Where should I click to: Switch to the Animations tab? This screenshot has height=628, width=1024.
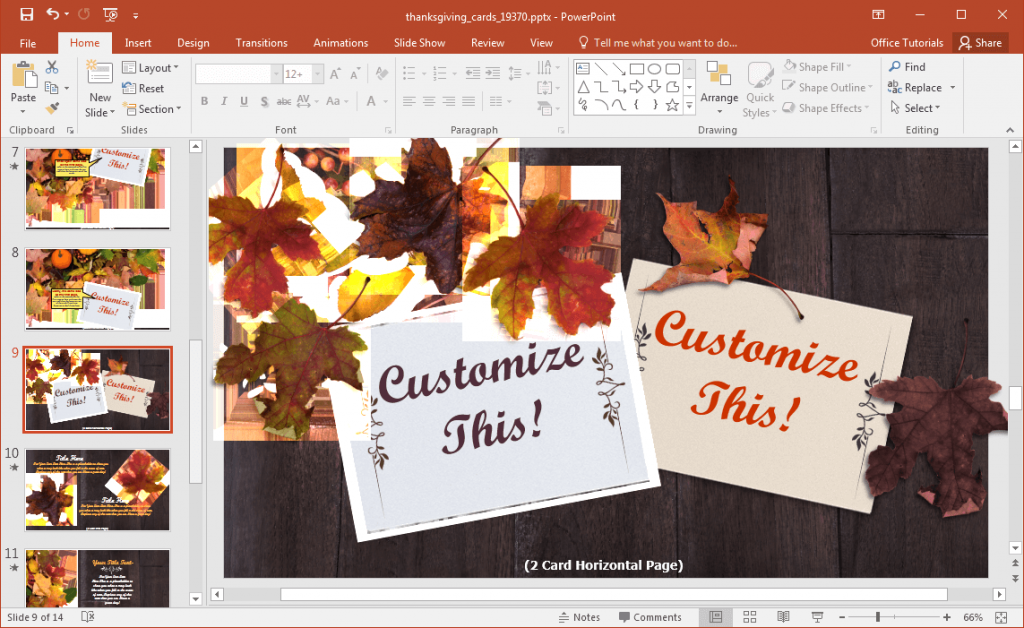(340, 42)
